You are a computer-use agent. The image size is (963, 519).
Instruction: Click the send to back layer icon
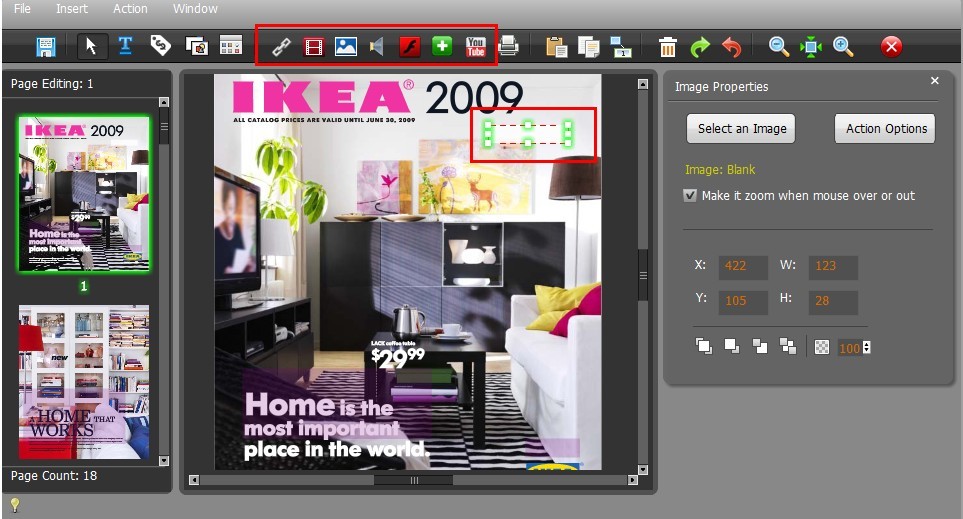coord(788,346)
